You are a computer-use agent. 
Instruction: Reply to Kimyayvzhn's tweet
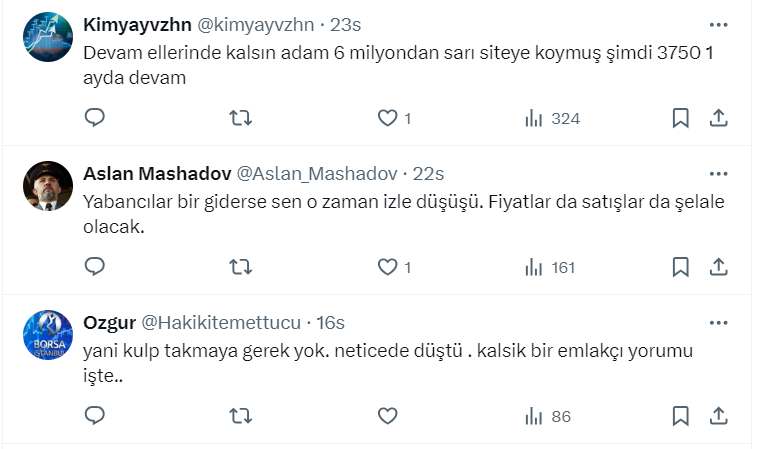[95, 118]
